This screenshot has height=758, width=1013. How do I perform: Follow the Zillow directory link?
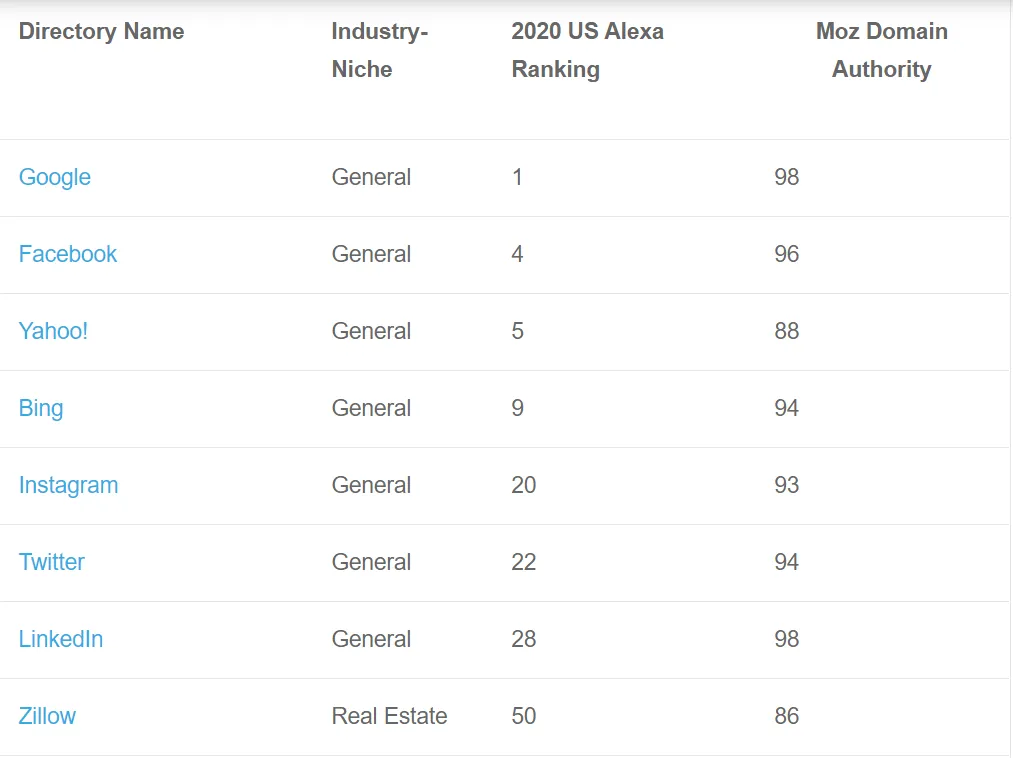(47, 716)
